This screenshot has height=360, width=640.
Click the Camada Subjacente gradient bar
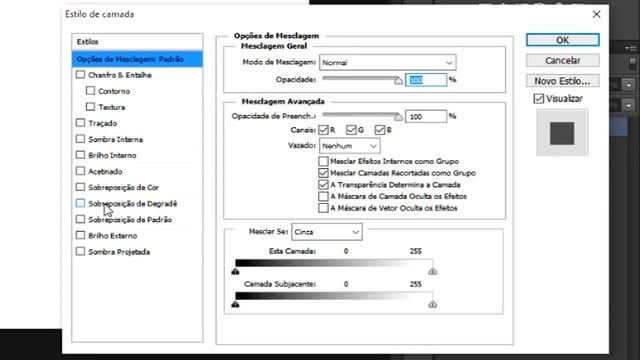coord(334,296)
